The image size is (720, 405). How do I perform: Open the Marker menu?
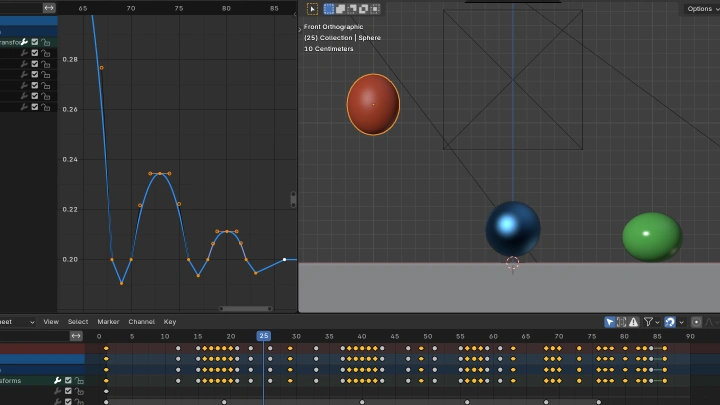pyautogui.click(x=108, y=322)
